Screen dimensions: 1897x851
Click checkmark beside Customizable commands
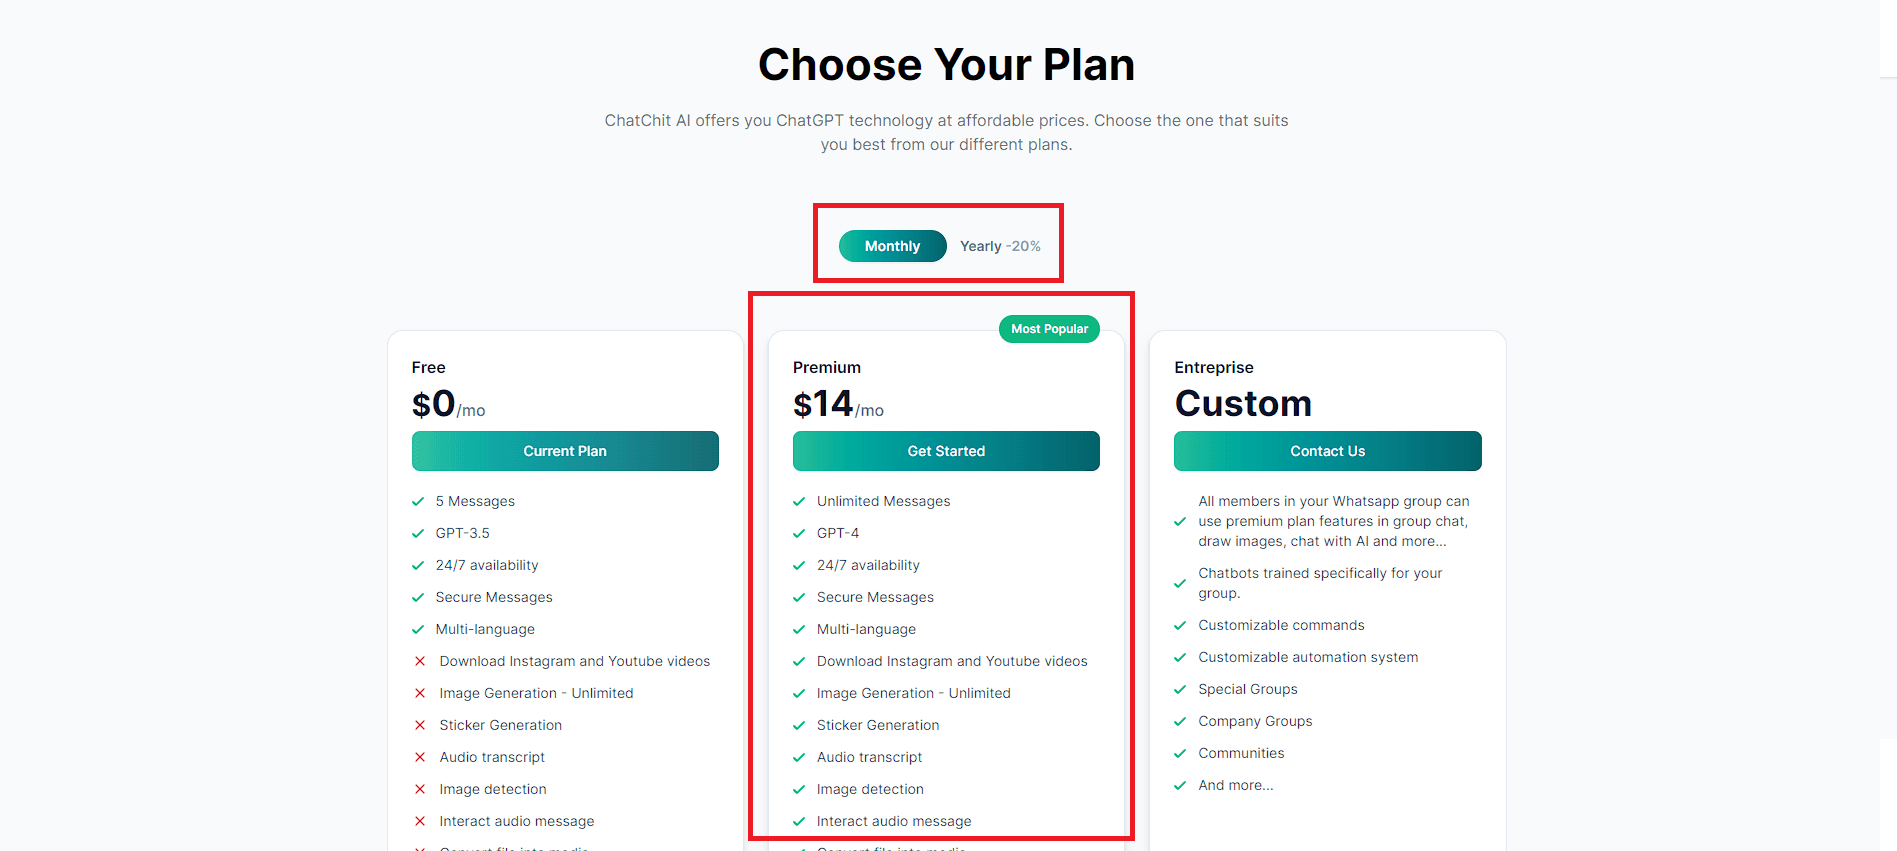pos(1180,626)
